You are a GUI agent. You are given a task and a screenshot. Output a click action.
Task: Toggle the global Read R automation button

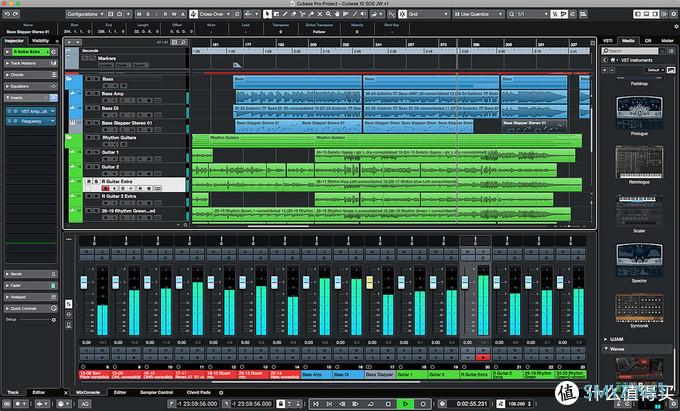165,14
